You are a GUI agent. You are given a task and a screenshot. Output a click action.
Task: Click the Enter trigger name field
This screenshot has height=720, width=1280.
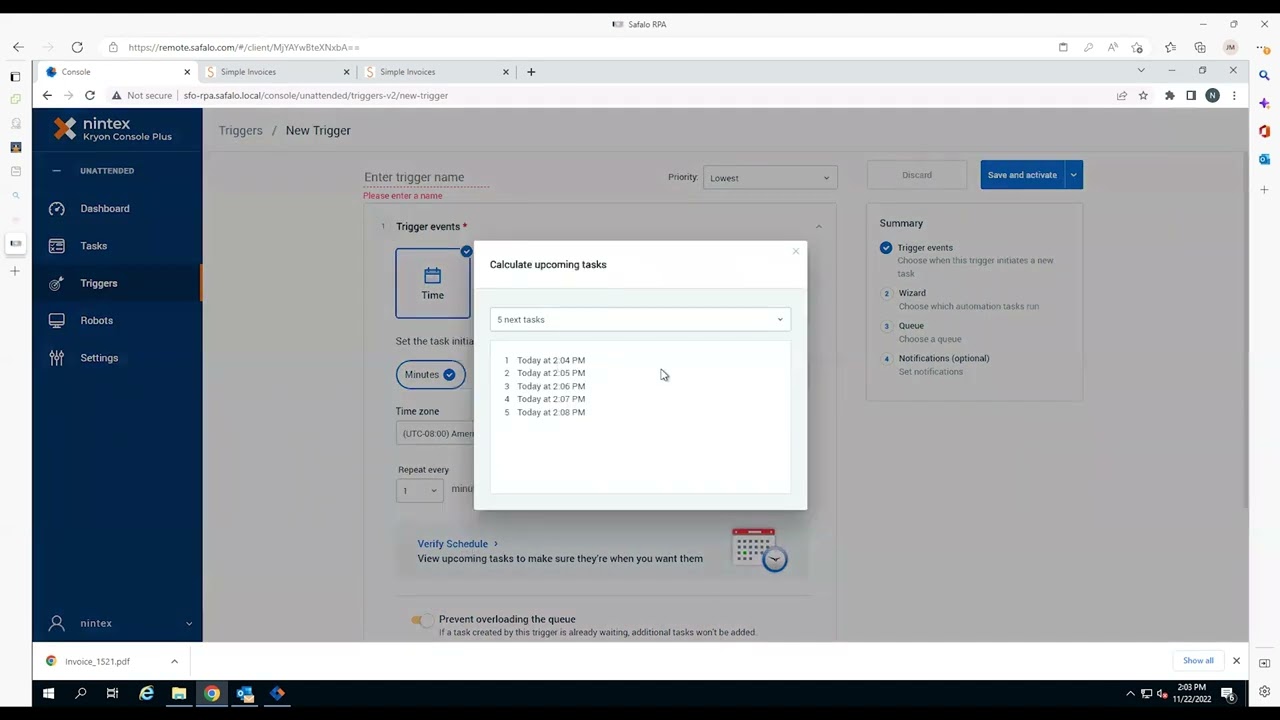coord(426,177)
